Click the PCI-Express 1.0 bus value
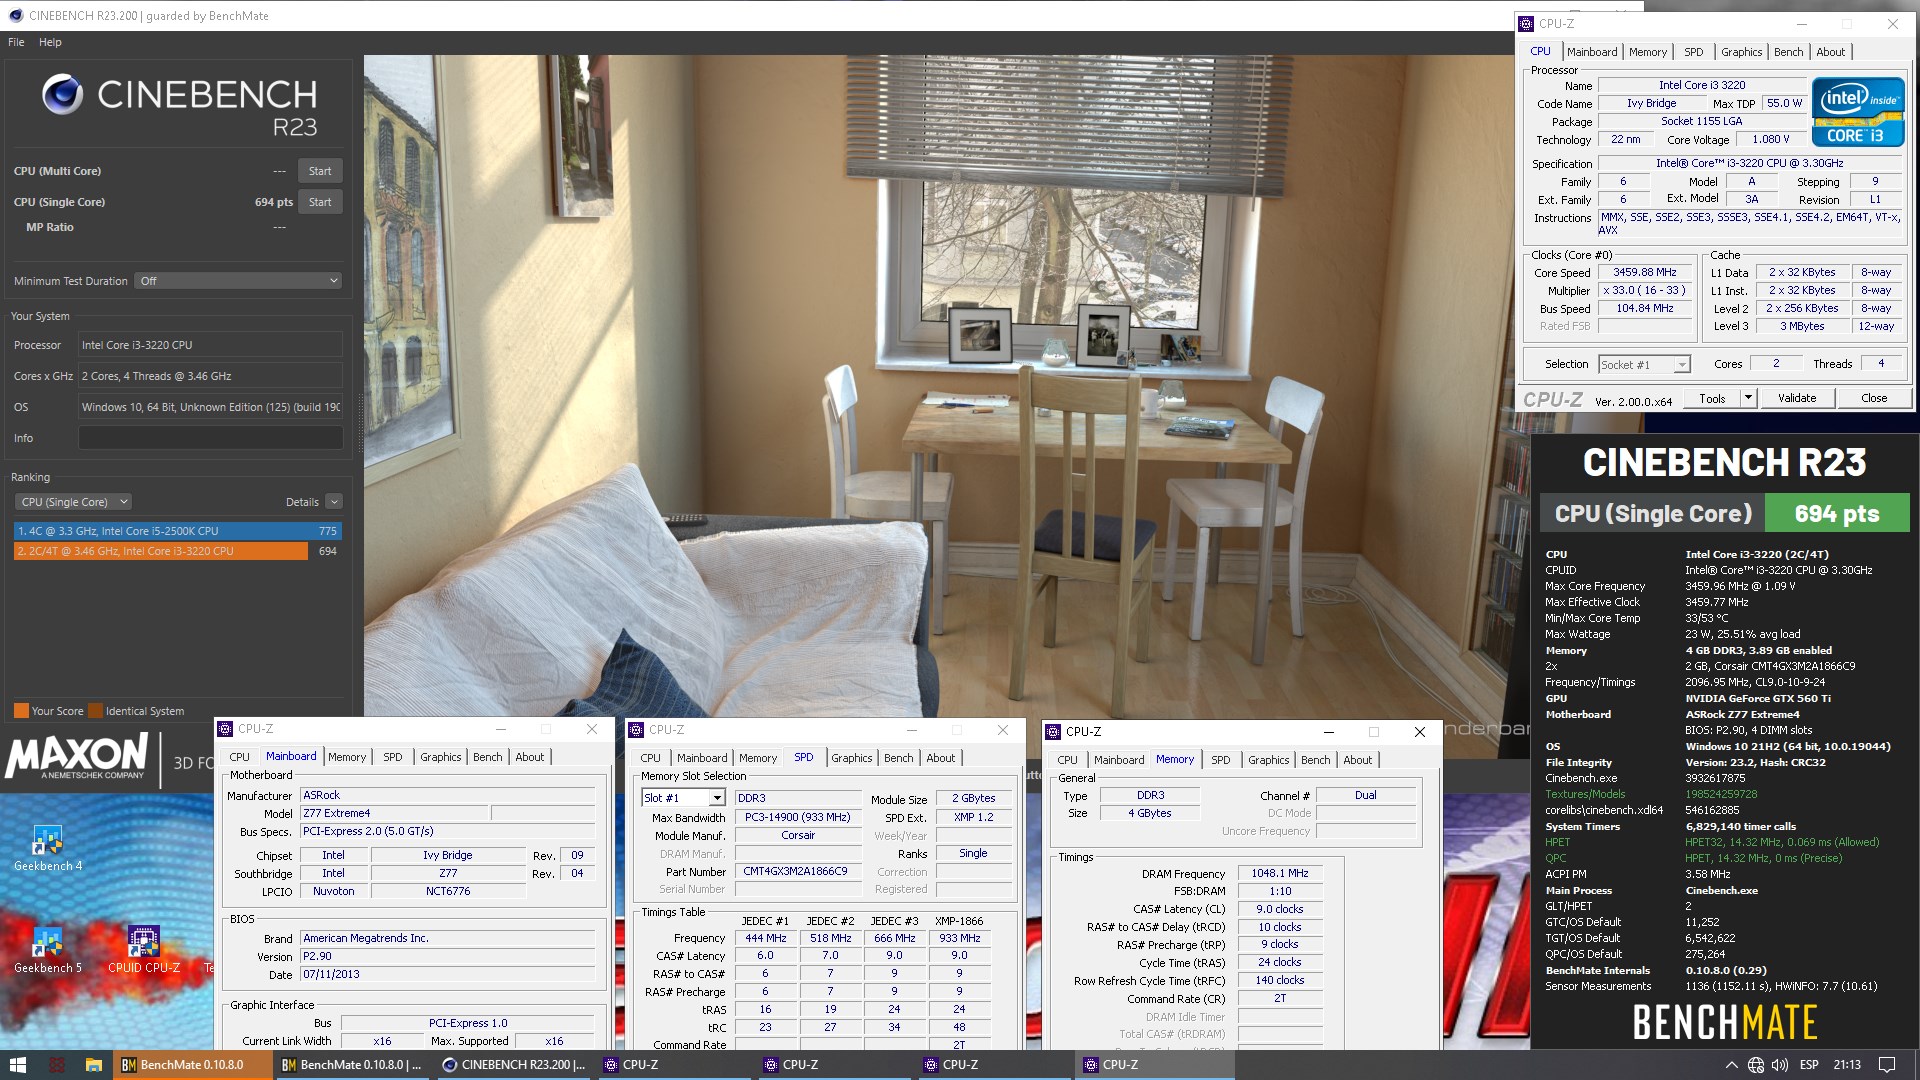Image resolution: width=1920 pixels, height=1080 pixels. (x=468, y=1023)
